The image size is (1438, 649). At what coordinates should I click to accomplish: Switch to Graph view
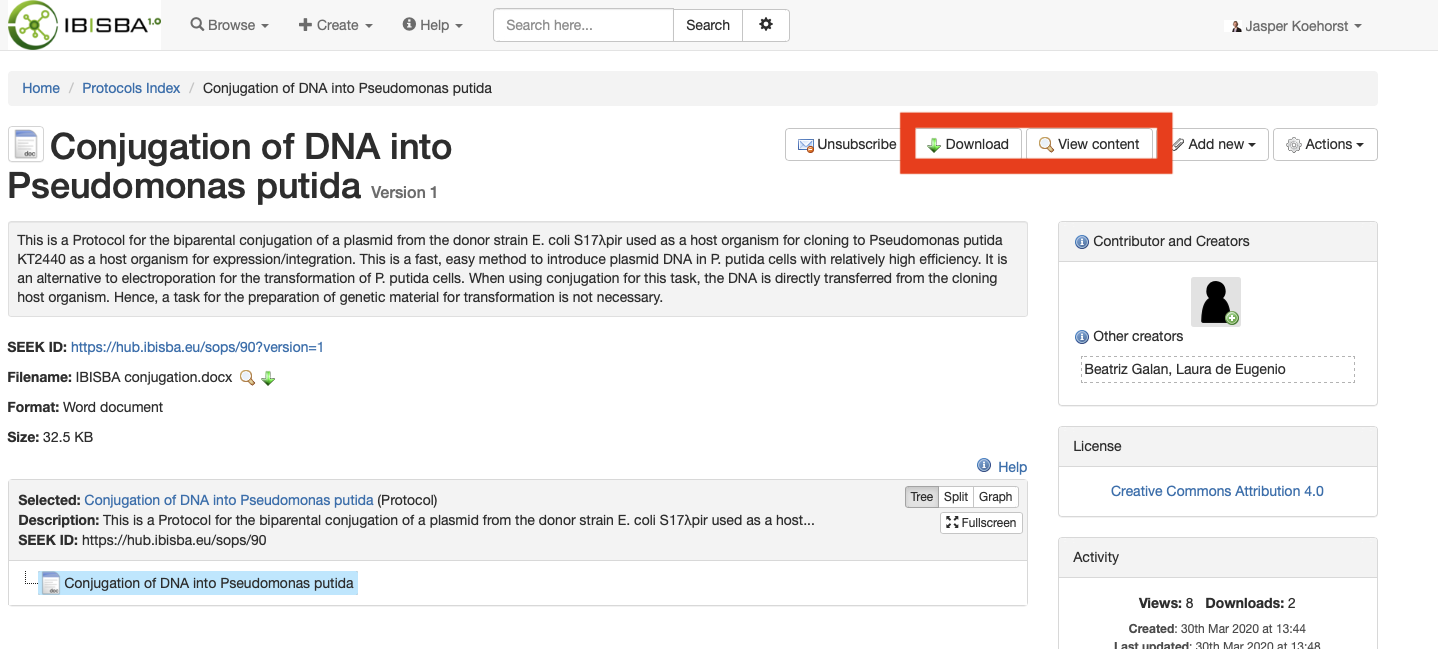click(995, 497)
